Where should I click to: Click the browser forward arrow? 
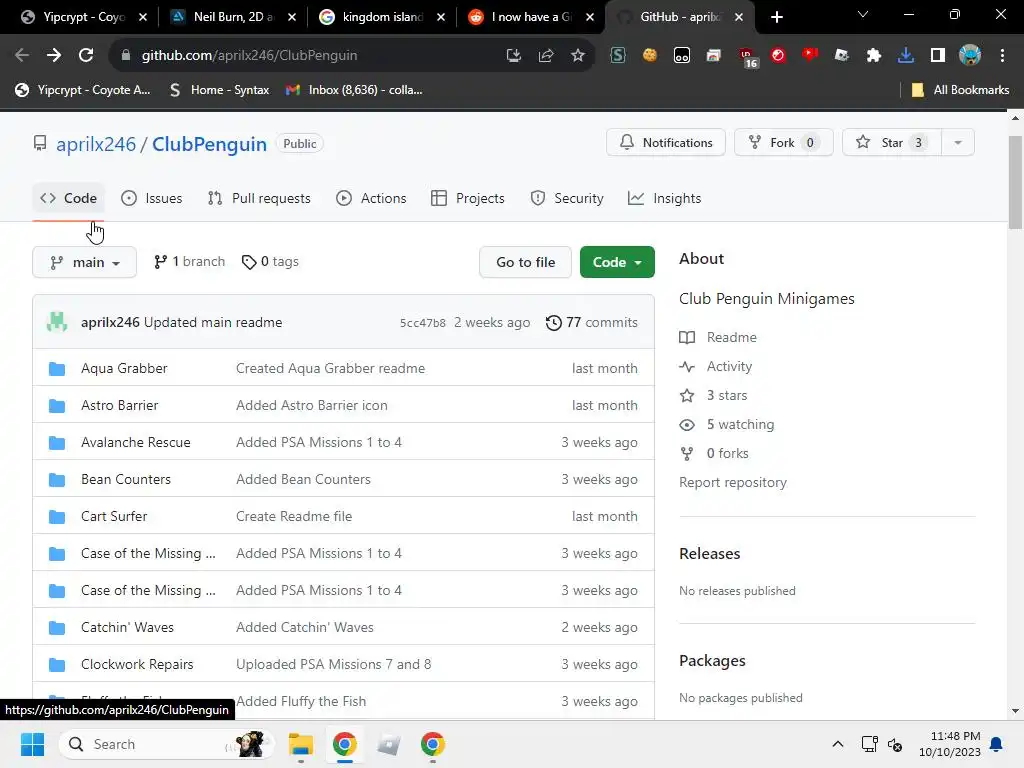point(54,56)
